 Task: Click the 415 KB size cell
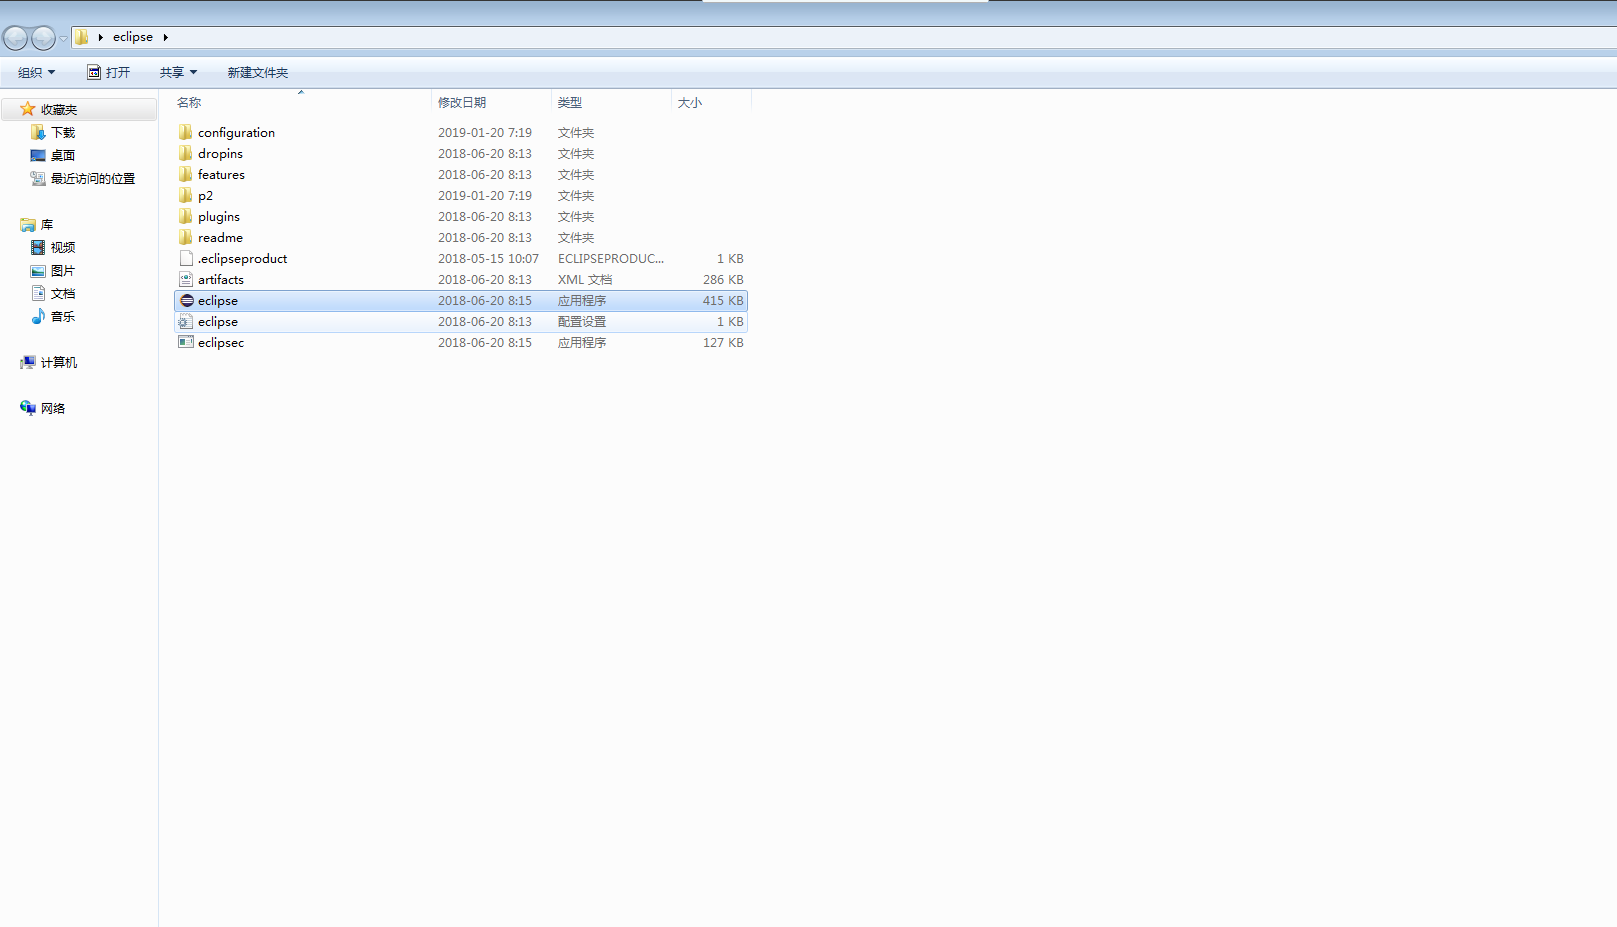(723, 300)
